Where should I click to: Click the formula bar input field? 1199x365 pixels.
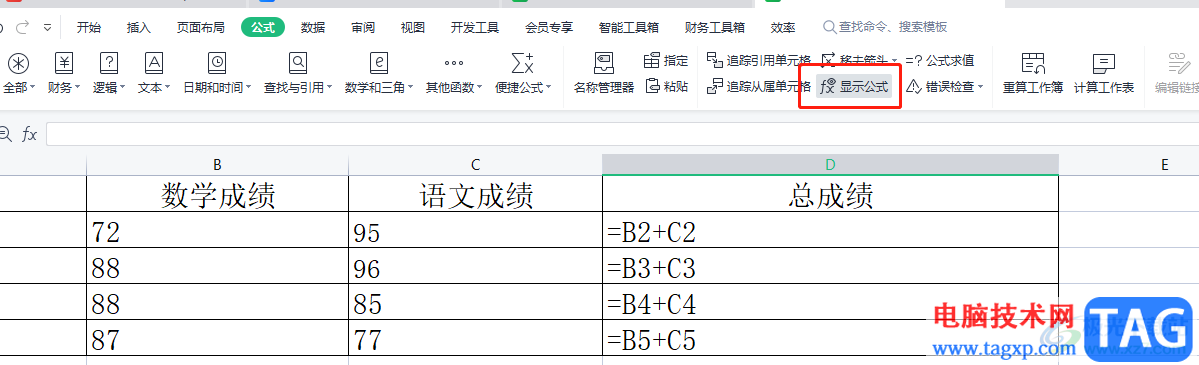click(x=622, y=135)
